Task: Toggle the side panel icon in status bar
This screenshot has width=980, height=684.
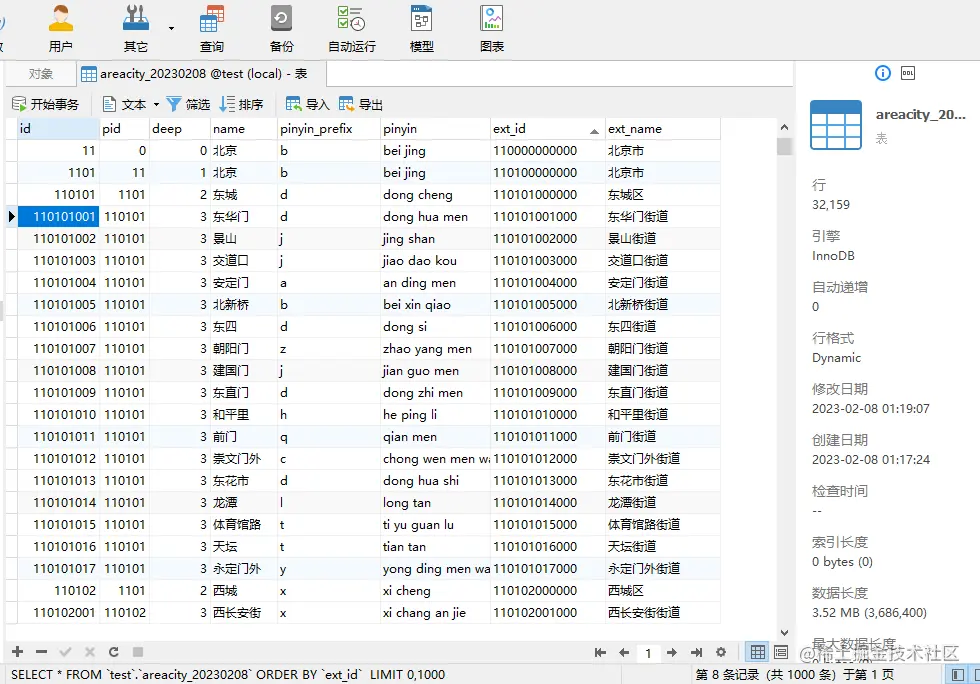Action: [x=957, y=675]
